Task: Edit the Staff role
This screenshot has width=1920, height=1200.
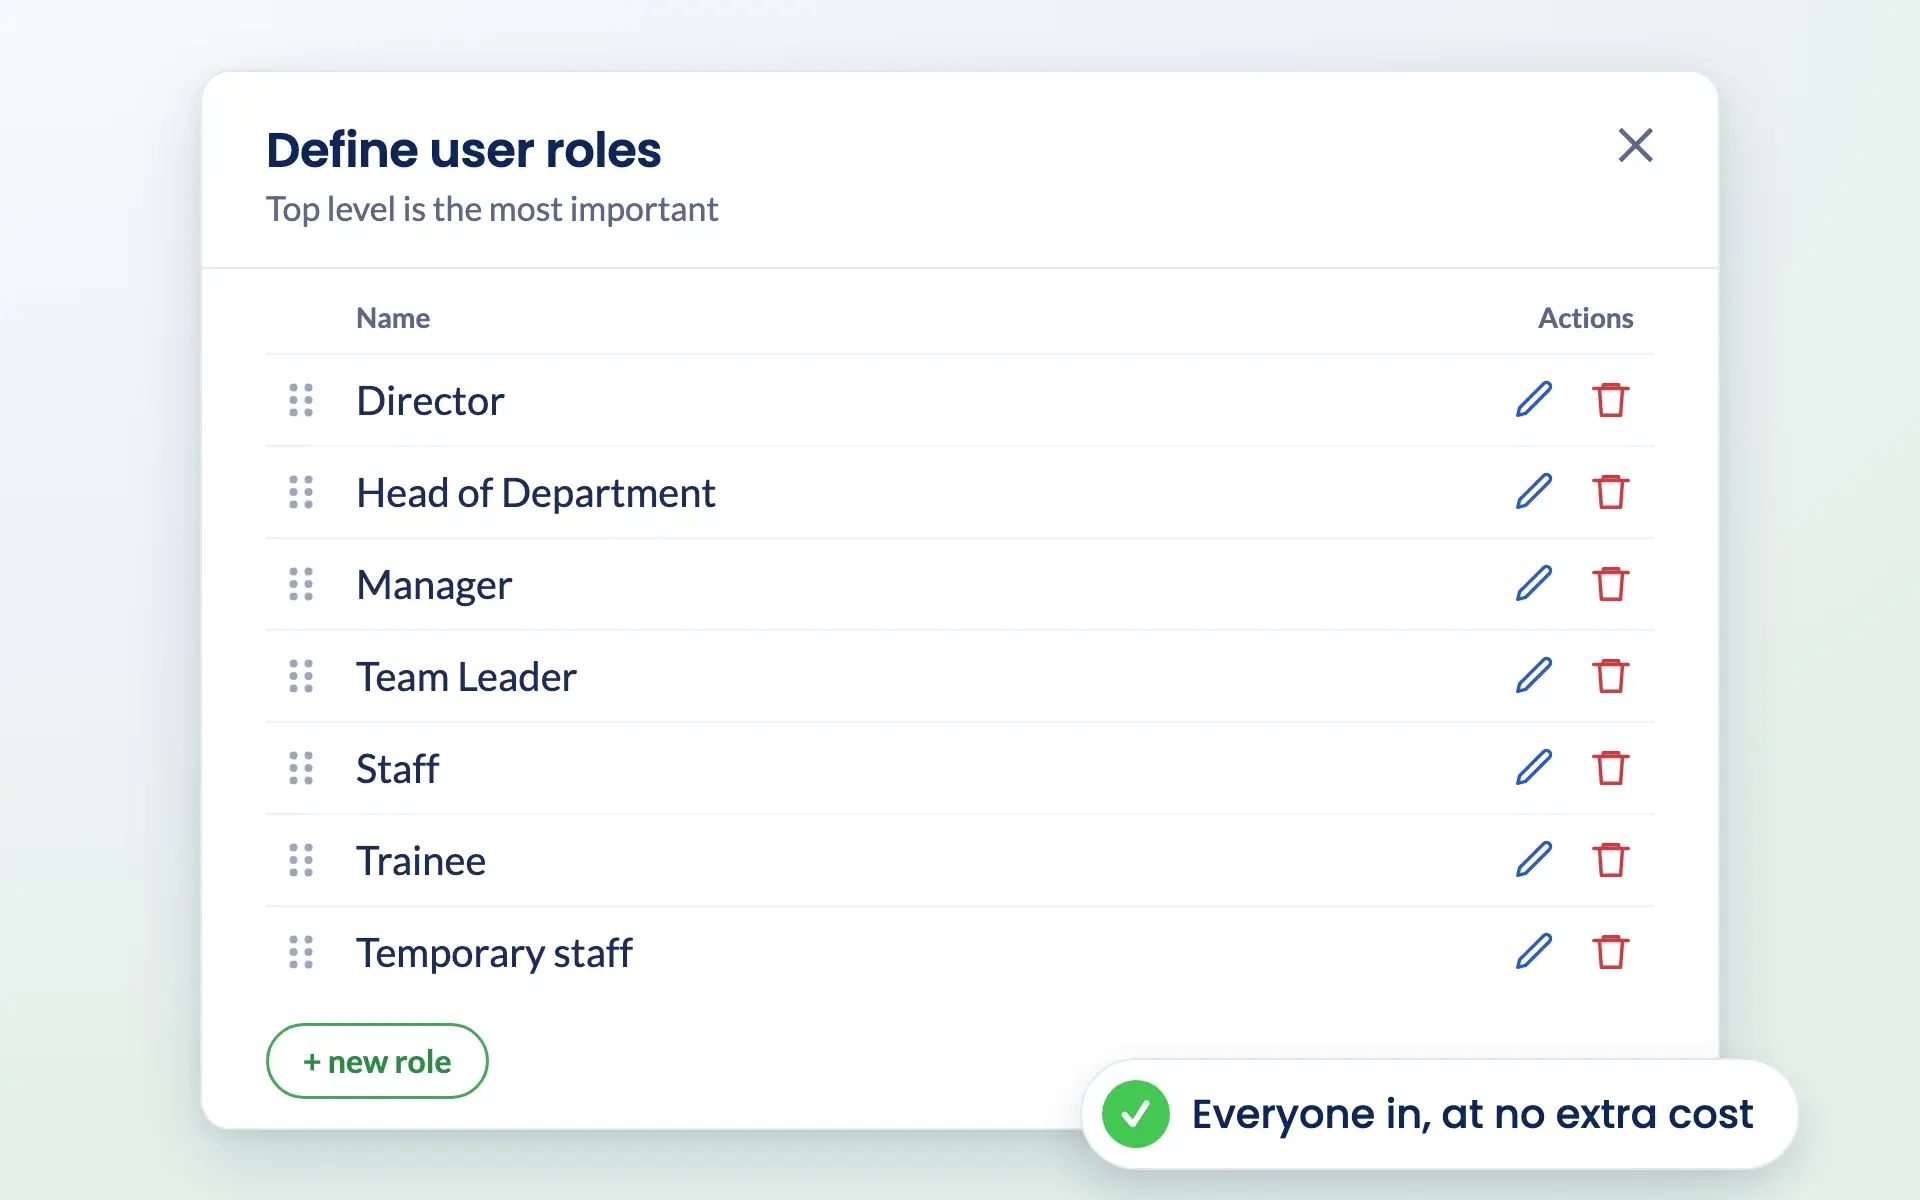Action: coord(1533,767)
